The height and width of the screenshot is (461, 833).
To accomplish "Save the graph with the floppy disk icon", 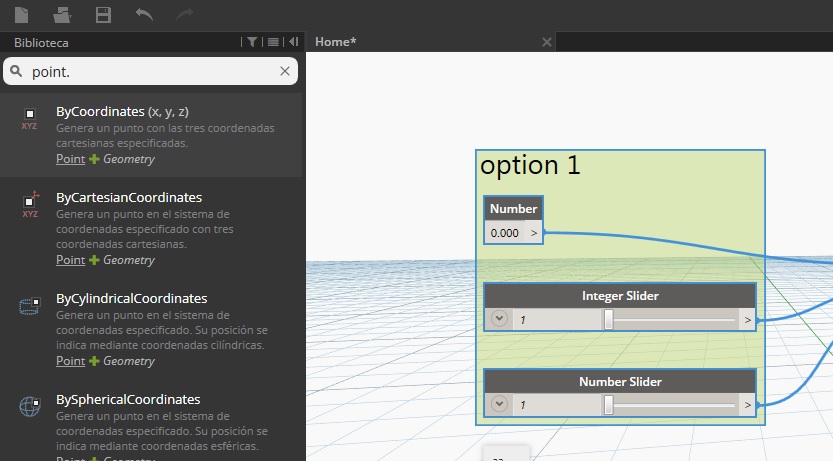I will pos(102,14).
